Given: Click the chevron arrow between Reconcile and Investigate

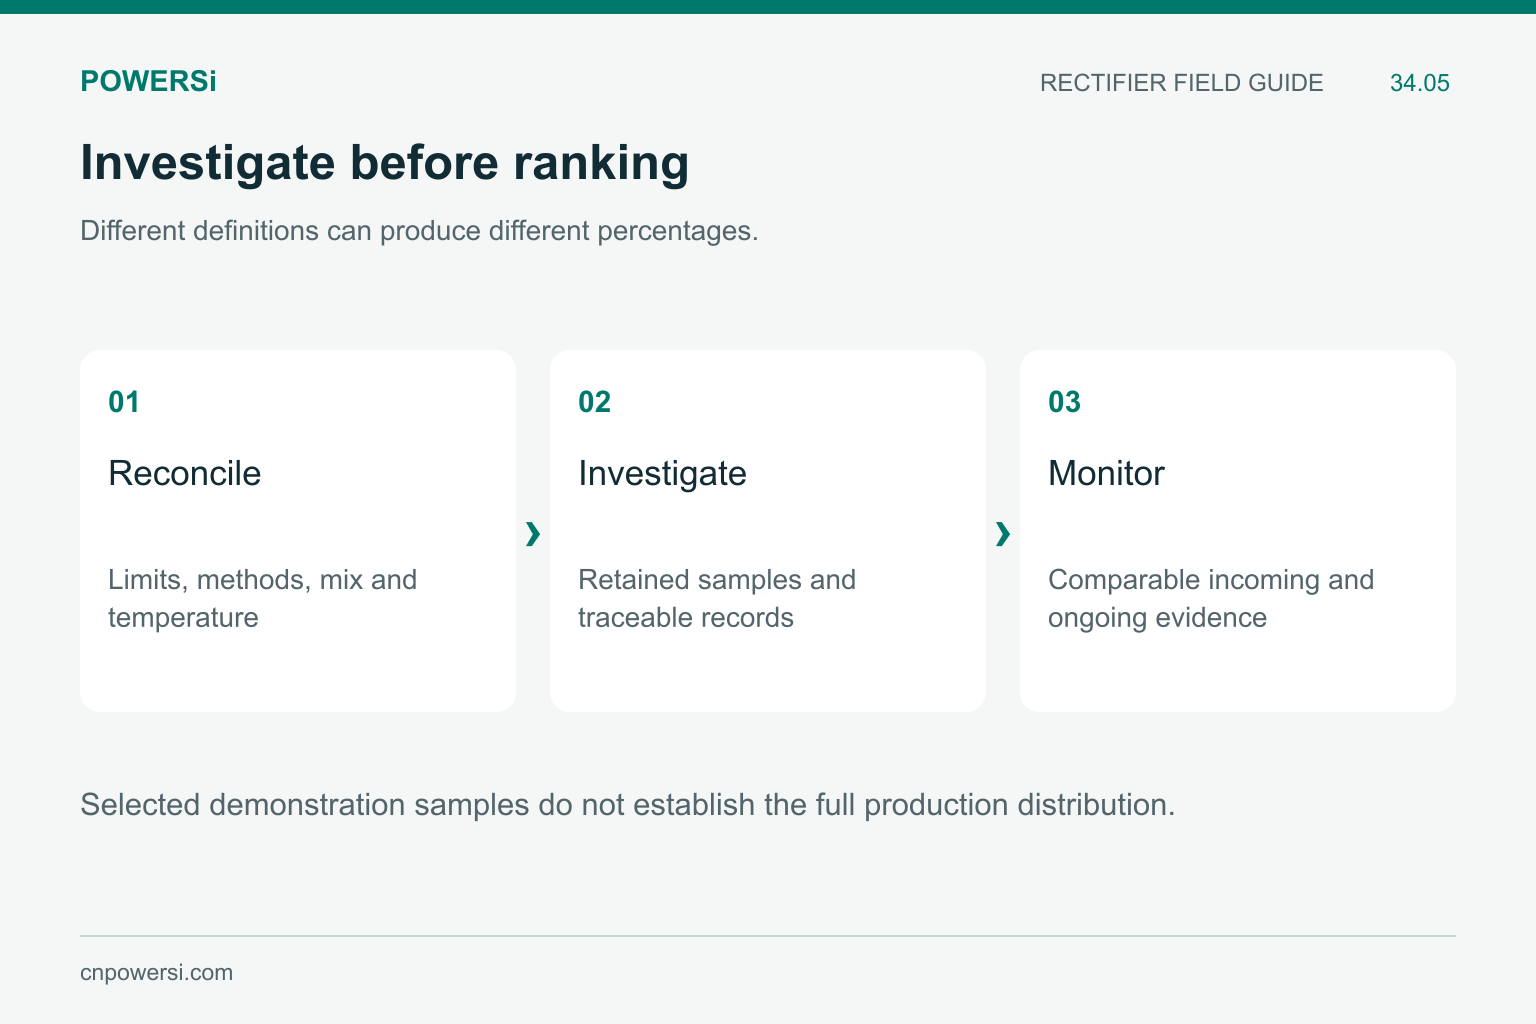Looking at the screenshot, I should click(x=533, y=534).
